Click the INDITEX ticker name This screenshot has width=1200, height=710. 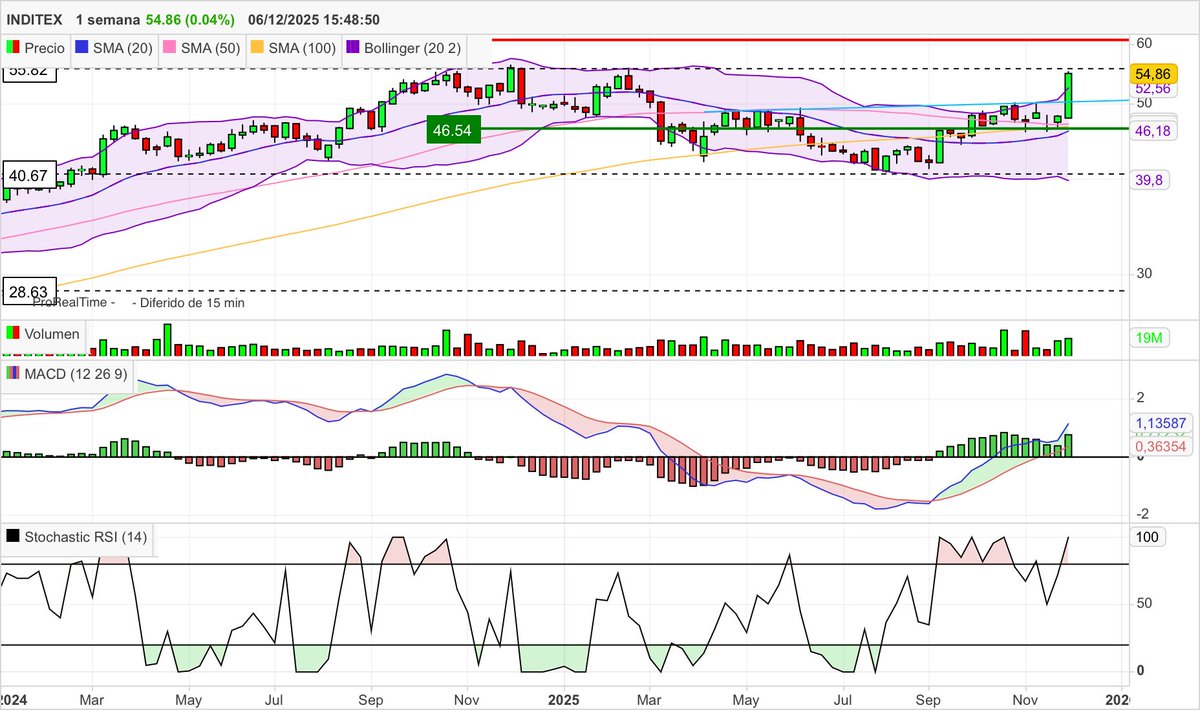(x=35, y=20)
